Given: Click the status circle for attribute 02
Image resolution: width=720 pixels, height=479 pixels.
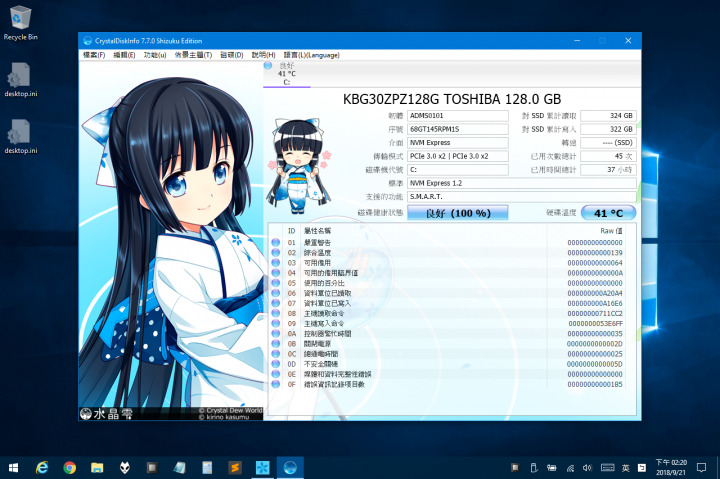Looking at the screenshot, I should click(x=276, y=253).
